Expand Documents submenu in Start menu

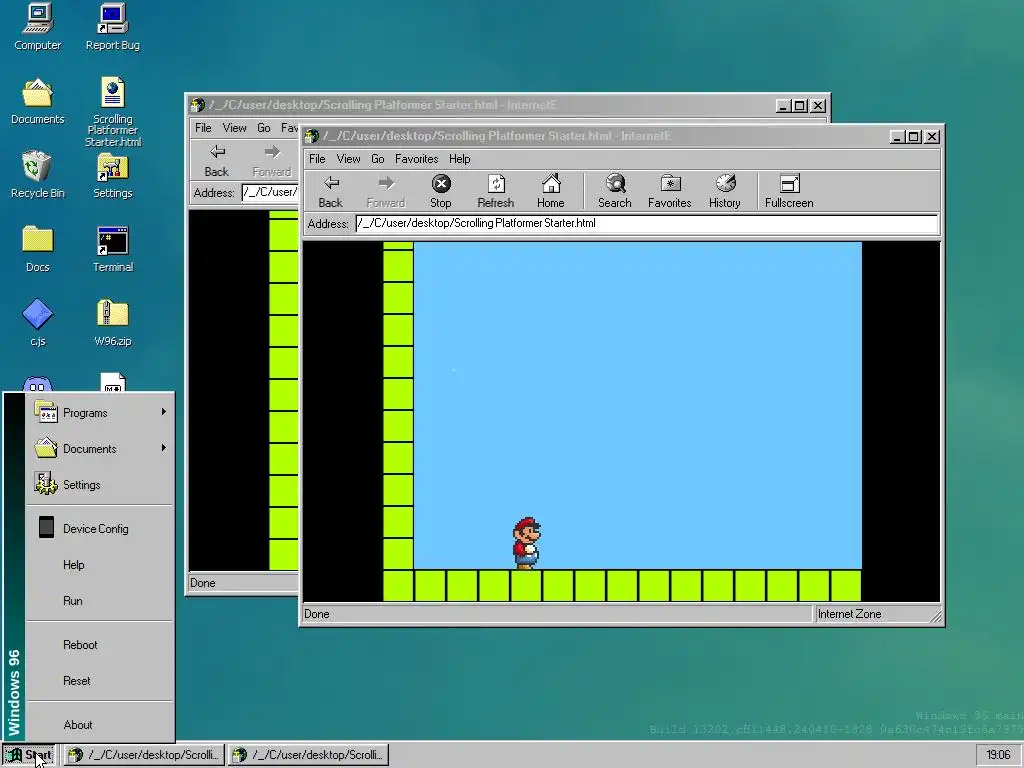pyautogui.click(x=100, y=449)
